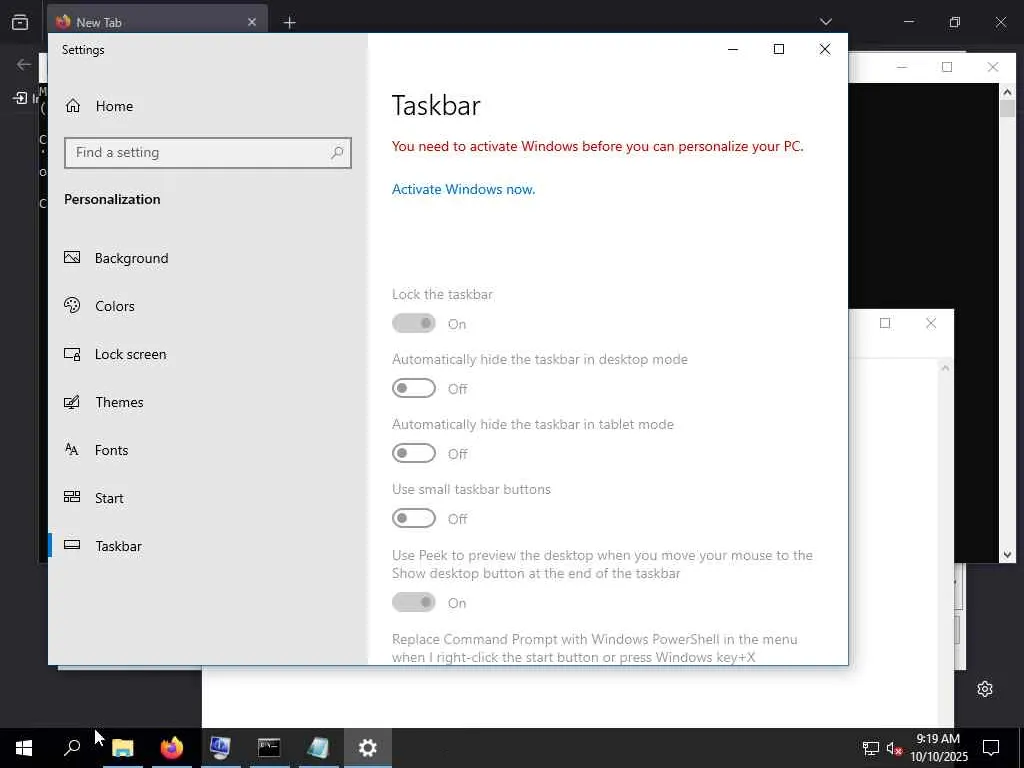Open the clock showing 9:19 AM
This screenshot has width=1024, height=768.
(938, 748)
